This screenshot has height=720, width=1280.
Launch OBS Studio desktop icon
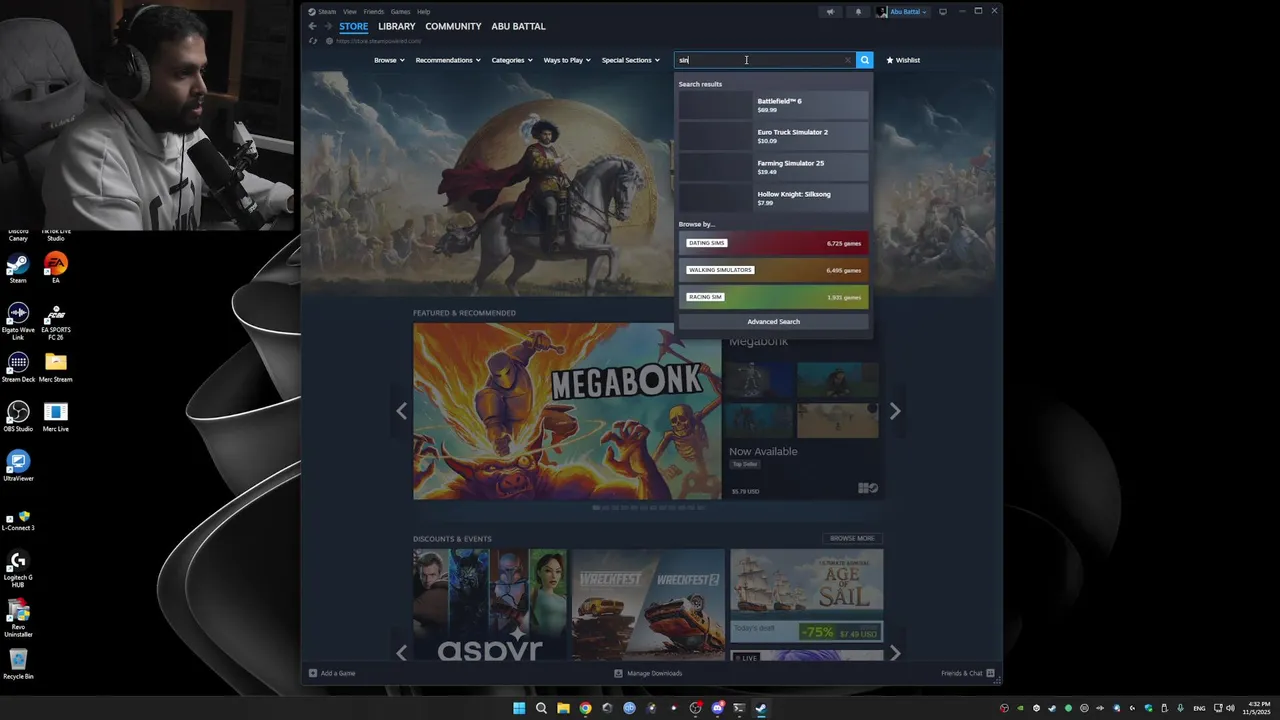click(x=18, y=417)
